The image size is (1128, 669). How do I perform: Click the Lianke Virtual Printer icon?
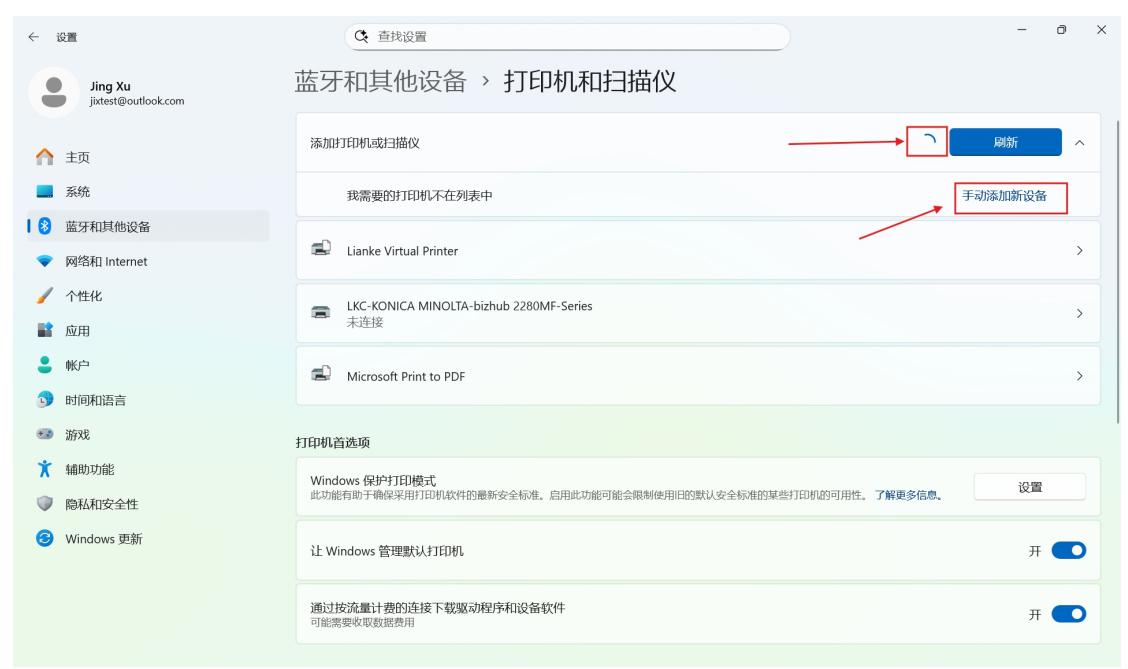coord(321,249)
